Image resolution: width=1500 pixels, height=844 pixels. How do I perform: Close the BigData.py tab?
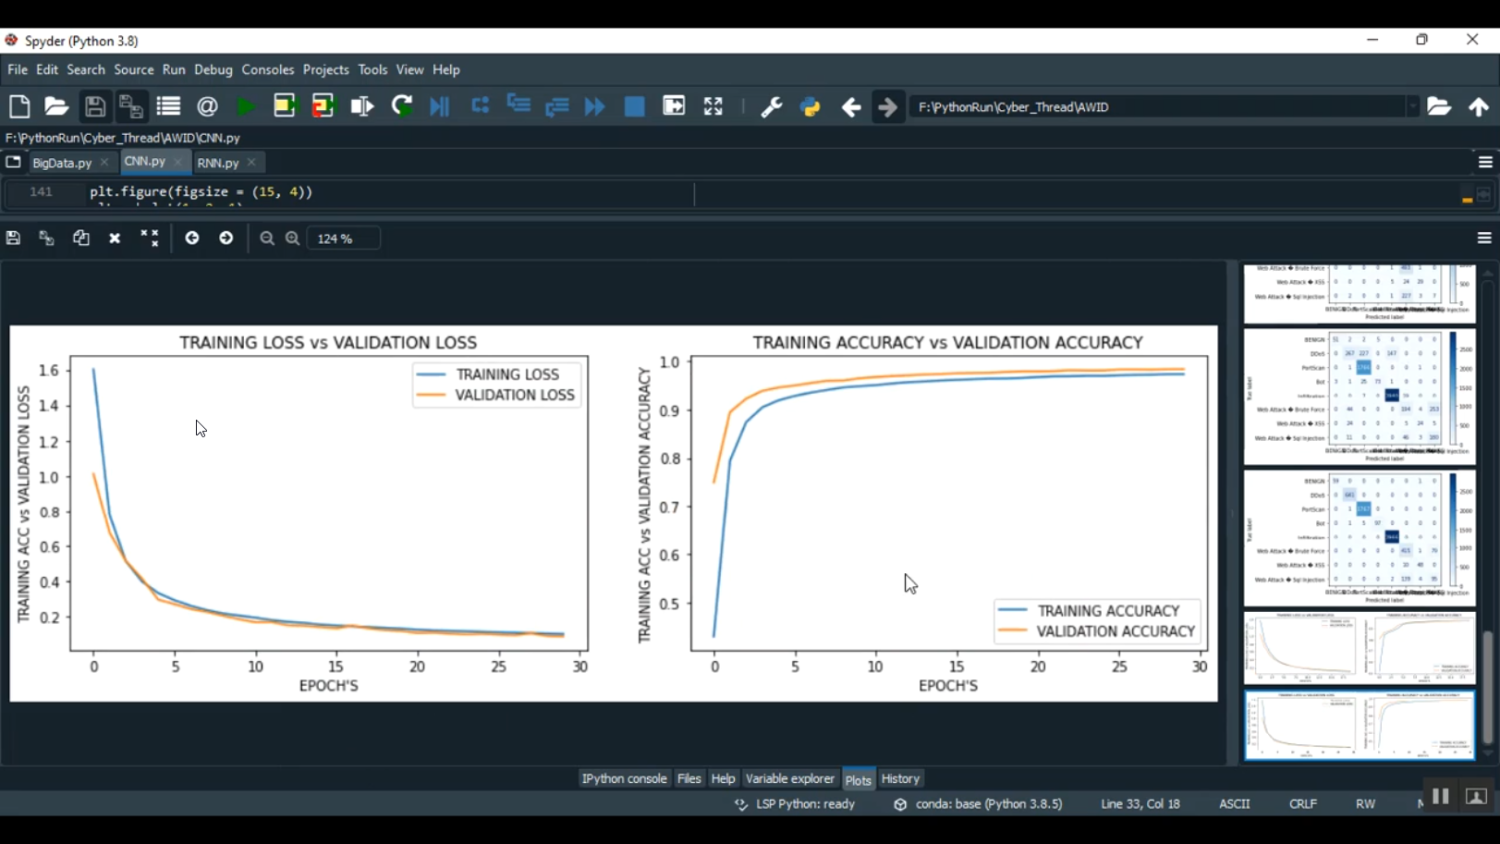(x=104, y=162)
